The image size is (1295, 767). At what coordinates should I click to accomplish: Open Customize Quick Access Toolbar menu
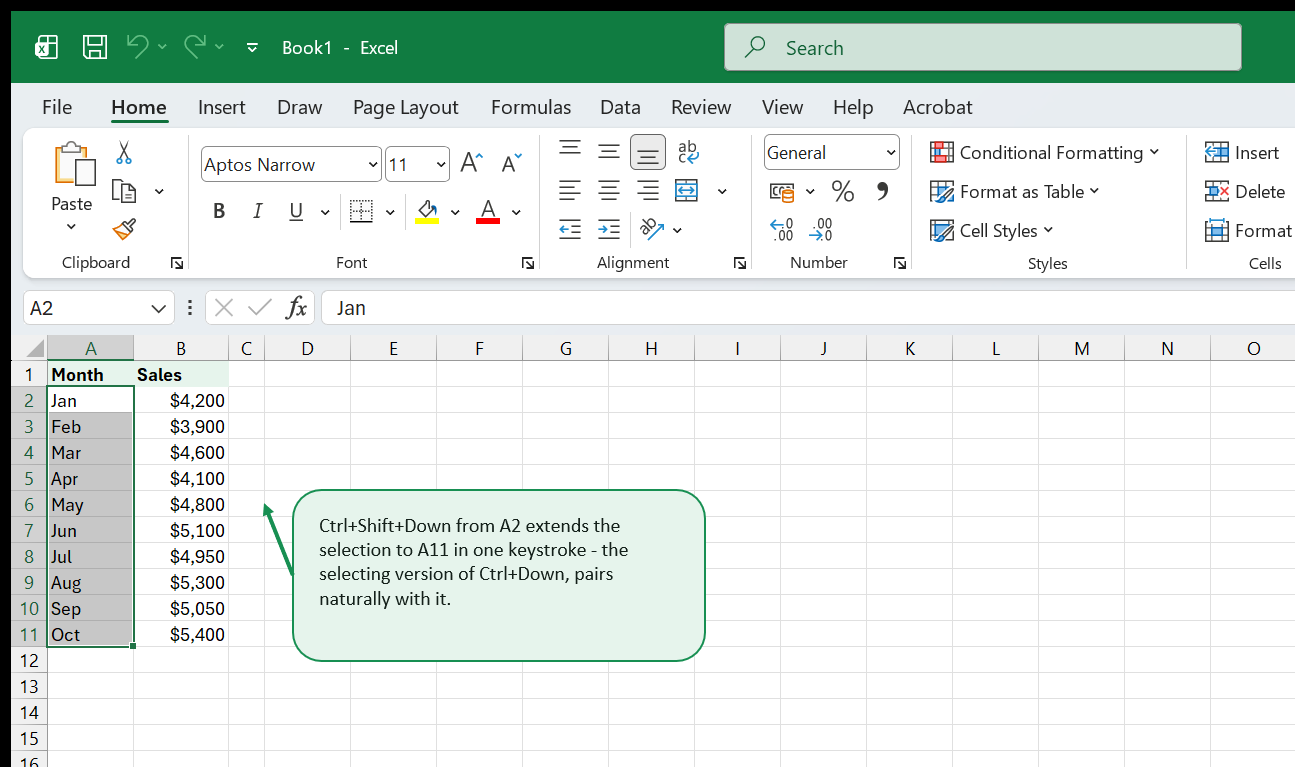click(252, 47)
